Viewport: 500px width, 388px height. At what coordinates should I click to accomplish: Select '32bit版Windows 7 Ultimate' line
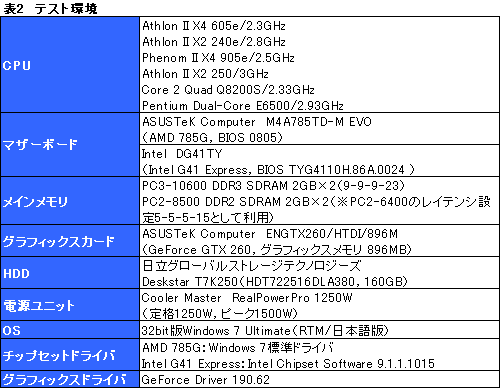(265, 330)
